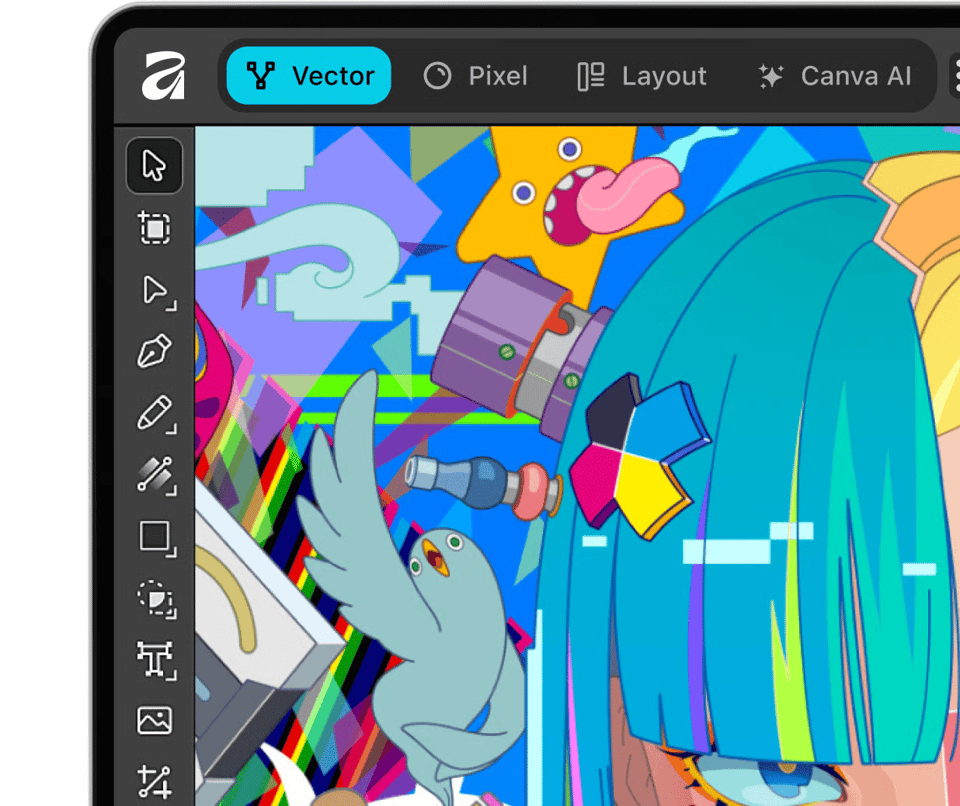Viewport: 960px width, 806px height.
Task: Select the Shape Builder tool
Action: (154, 597)
